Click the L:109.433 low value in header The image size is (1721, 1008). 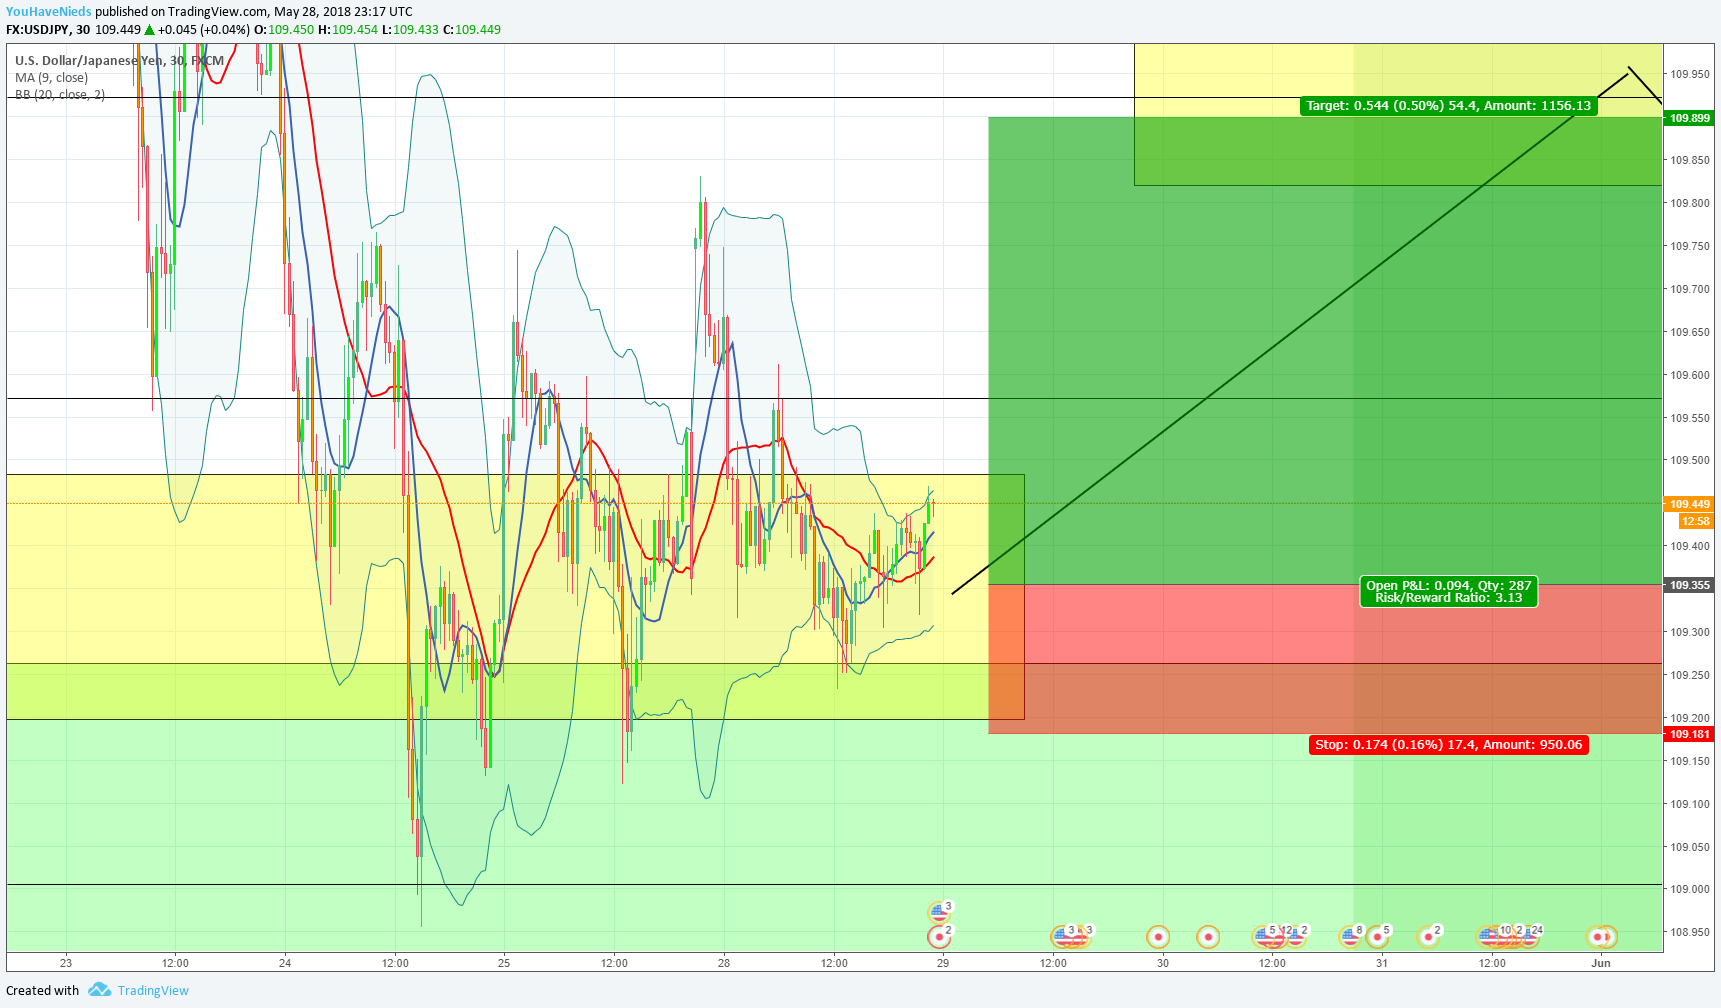[x=410, y=29]
